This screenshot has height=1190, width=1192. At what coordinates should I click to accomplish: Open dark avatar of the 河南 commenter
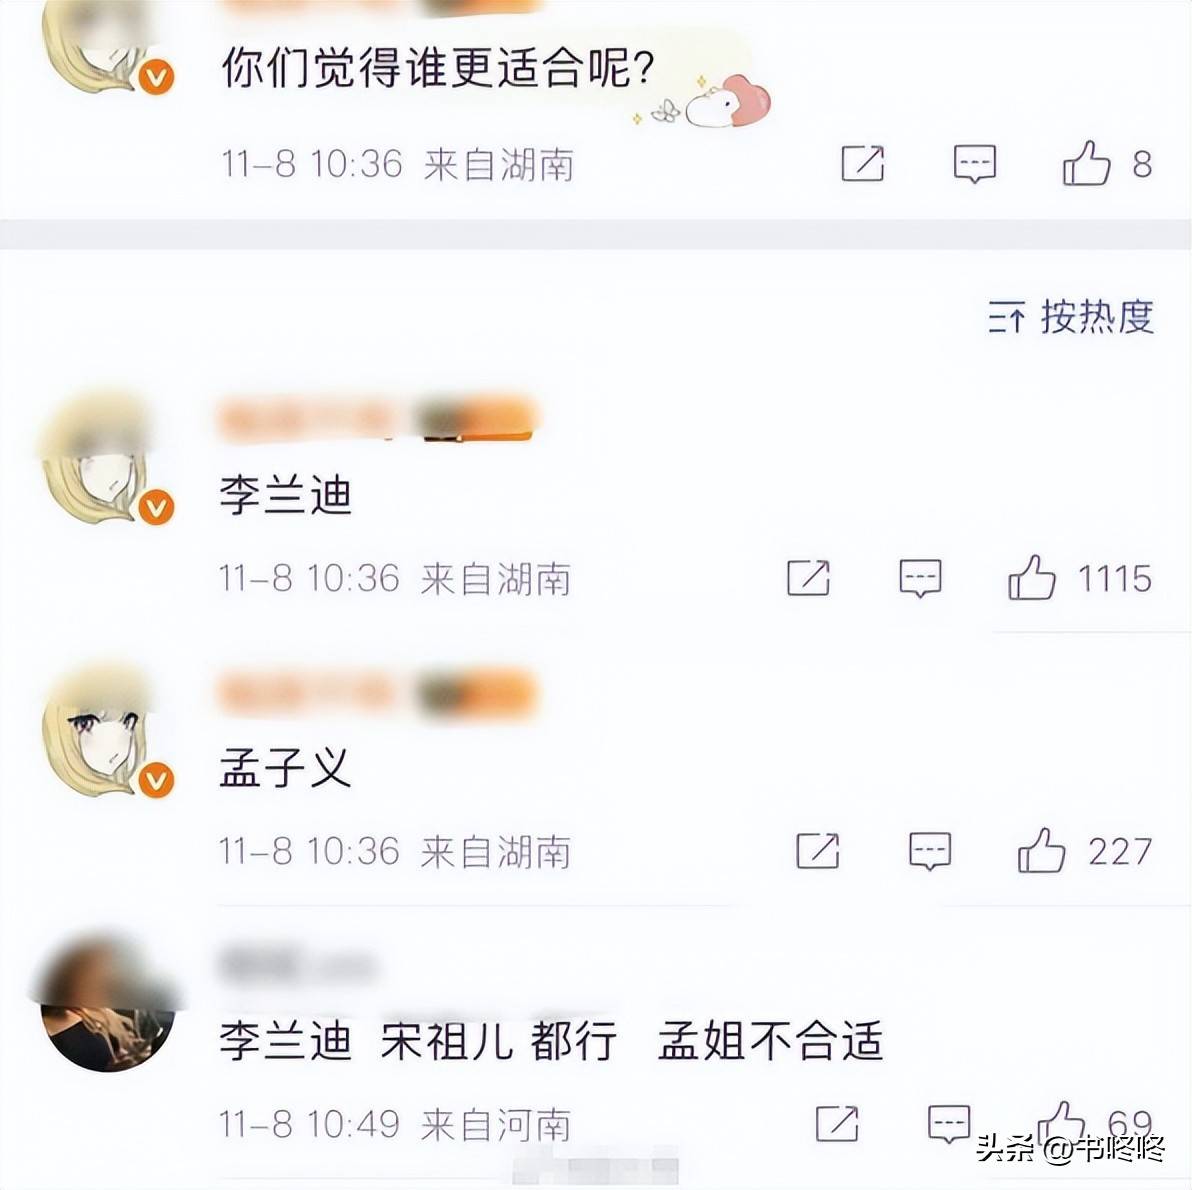pos(106,1004)
